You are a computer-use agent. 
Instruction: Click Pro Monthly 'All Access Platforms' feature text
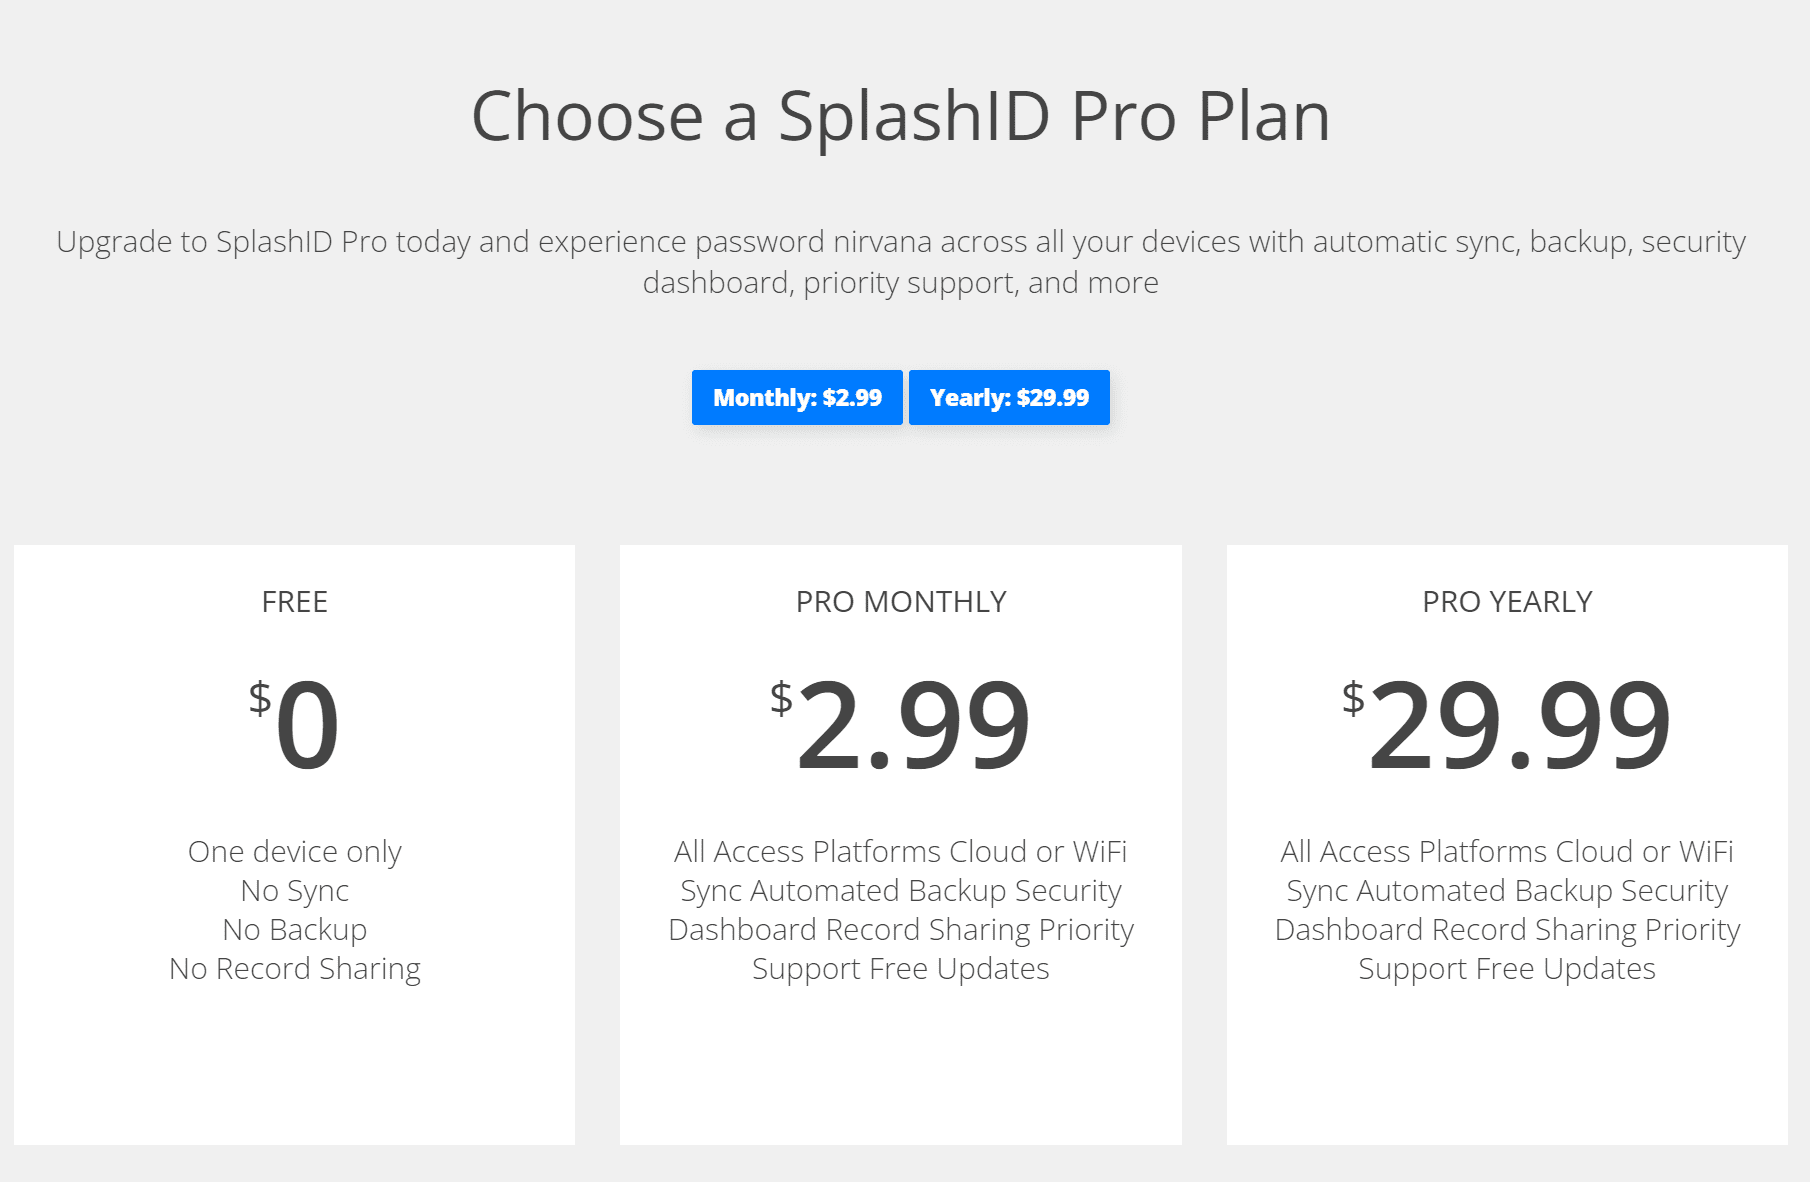[808, 852]
